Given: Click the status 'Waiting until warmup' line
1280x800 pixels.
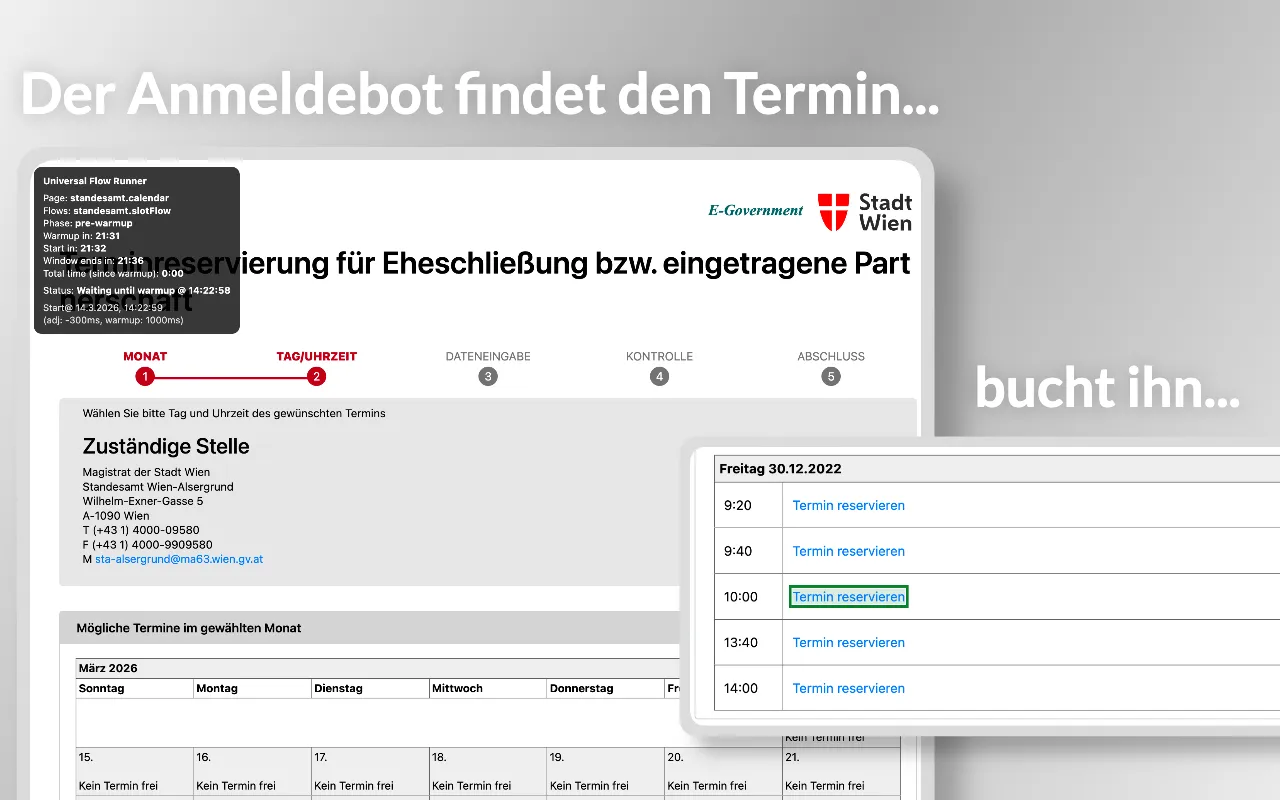Looking at the screenshot, I should coord(137,290).
